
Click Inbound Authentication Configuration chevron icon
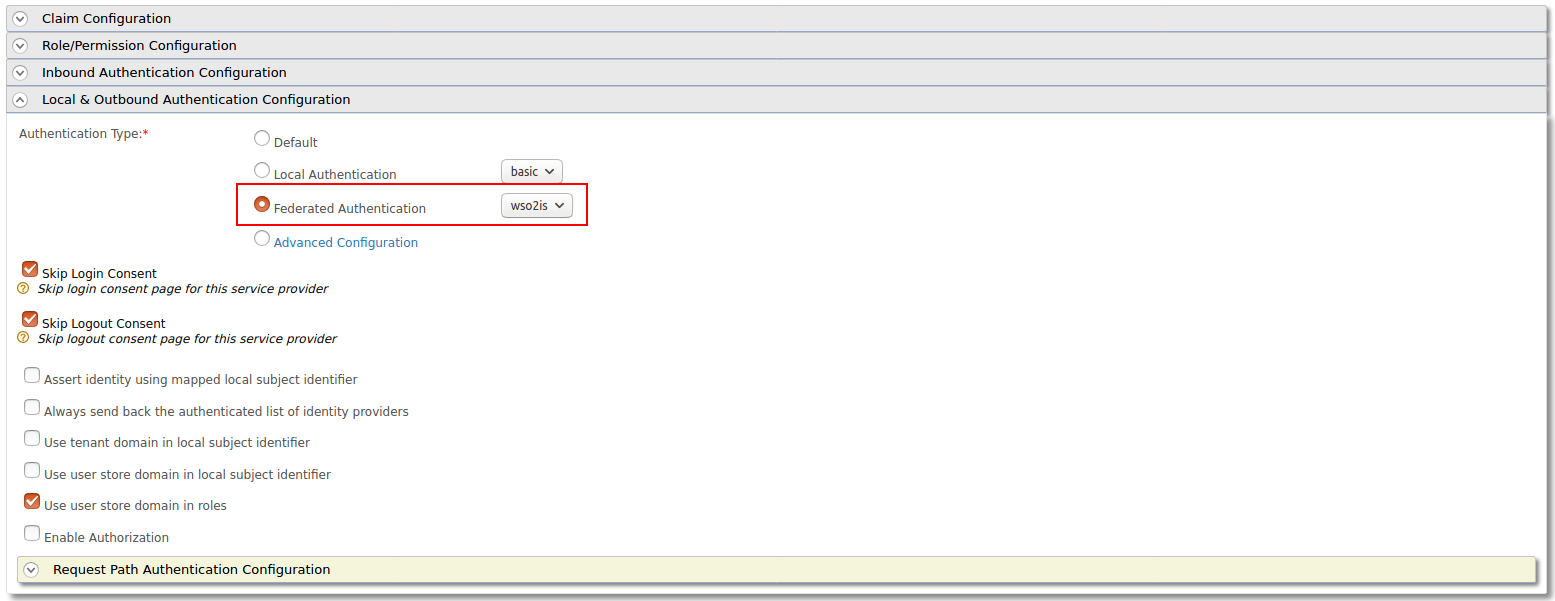pyautogui.click(x=20, y=73)
